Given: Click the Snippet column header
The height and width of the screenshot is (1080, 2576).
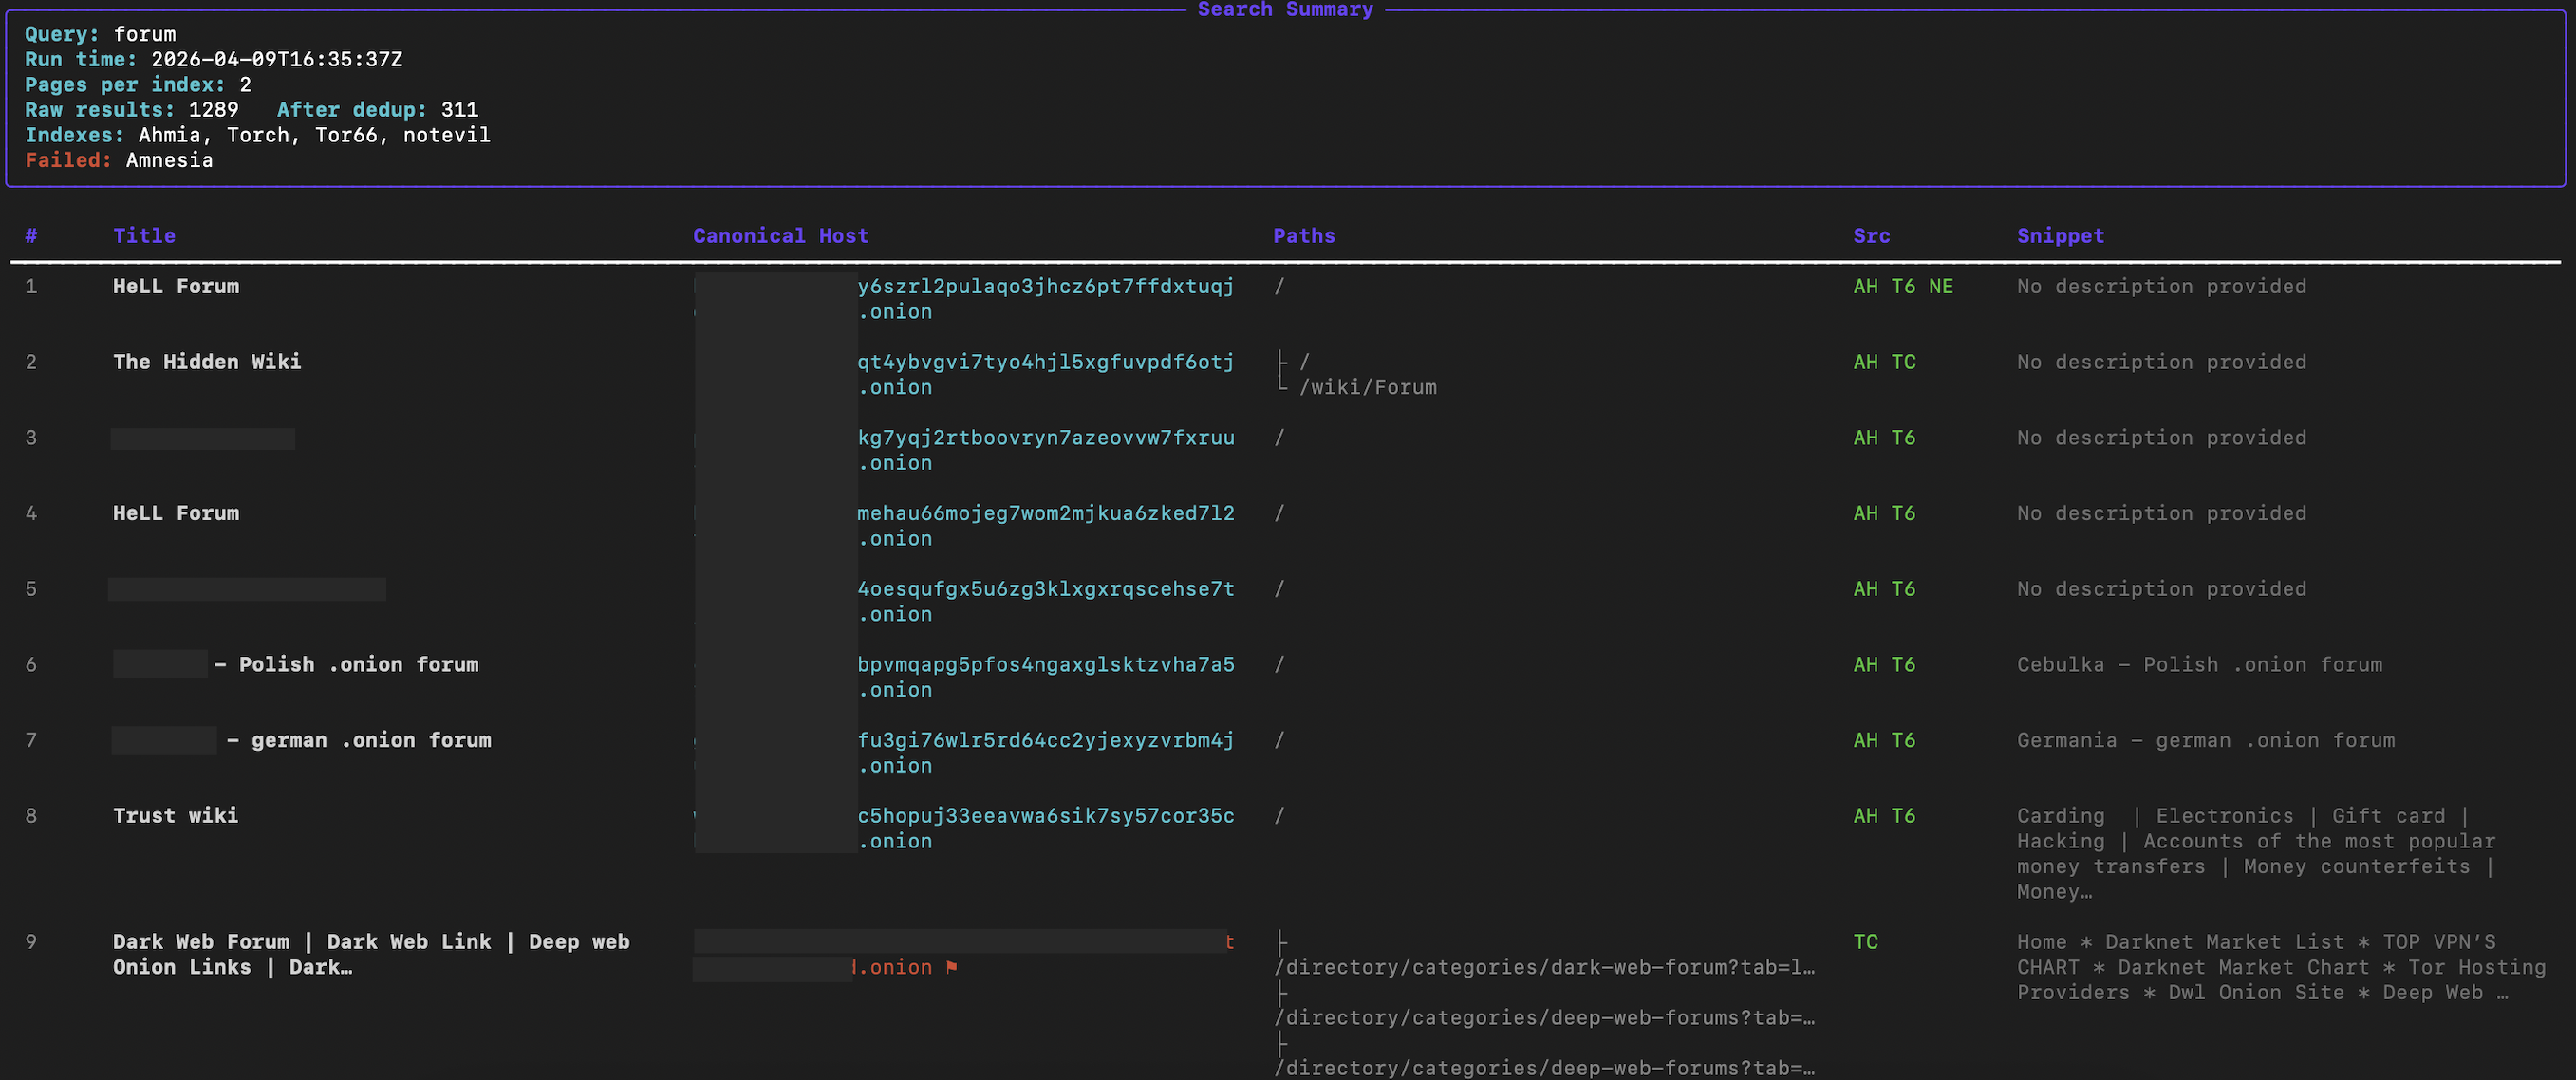Looking at the screenshot, I should pos(2060,236).
